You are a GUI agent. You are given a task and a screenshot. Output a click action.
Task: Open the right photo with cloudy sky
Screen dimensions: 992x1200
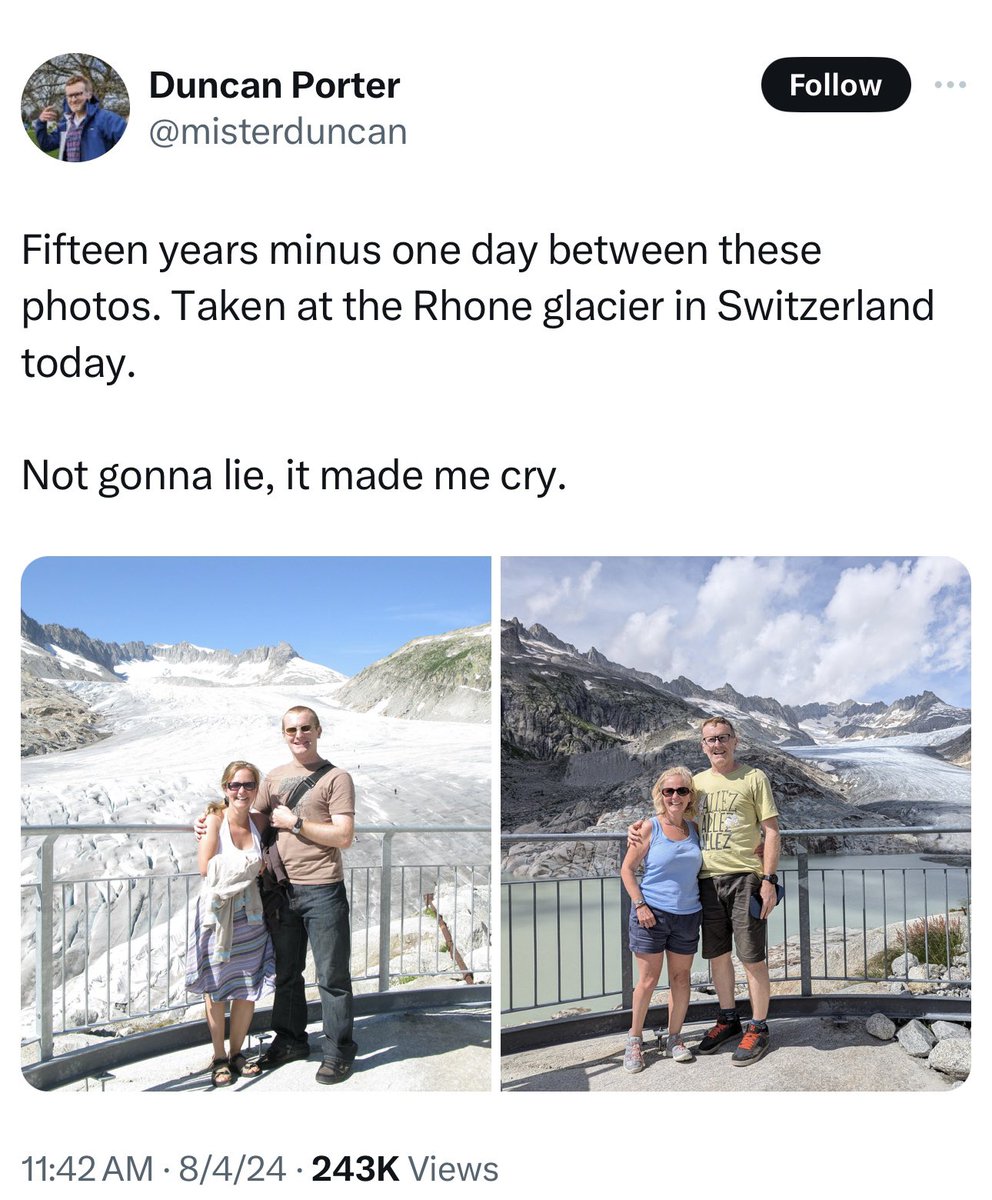pyautogui.click(x=736, y=823)
